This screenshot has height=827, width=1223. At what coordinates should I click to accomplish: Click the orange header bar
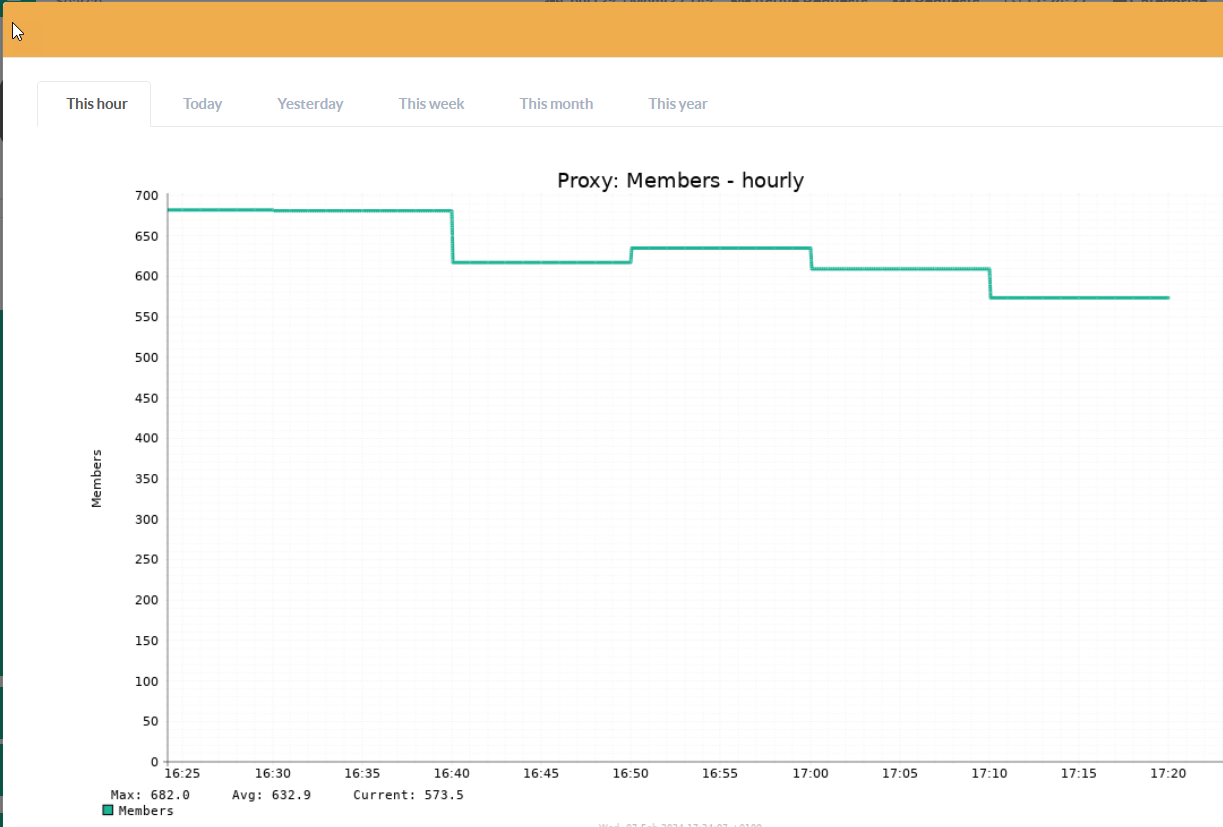[611, 30]
